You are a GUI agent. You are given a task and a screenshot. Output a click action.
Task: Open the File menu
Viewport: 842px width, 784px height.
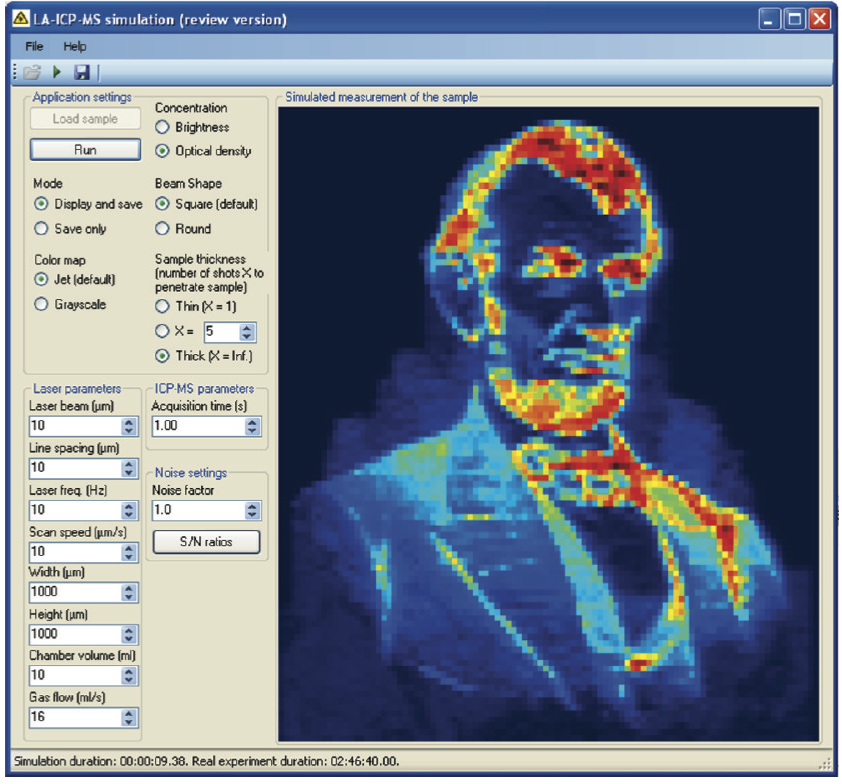pyautogui.click(x=34, y=46)
